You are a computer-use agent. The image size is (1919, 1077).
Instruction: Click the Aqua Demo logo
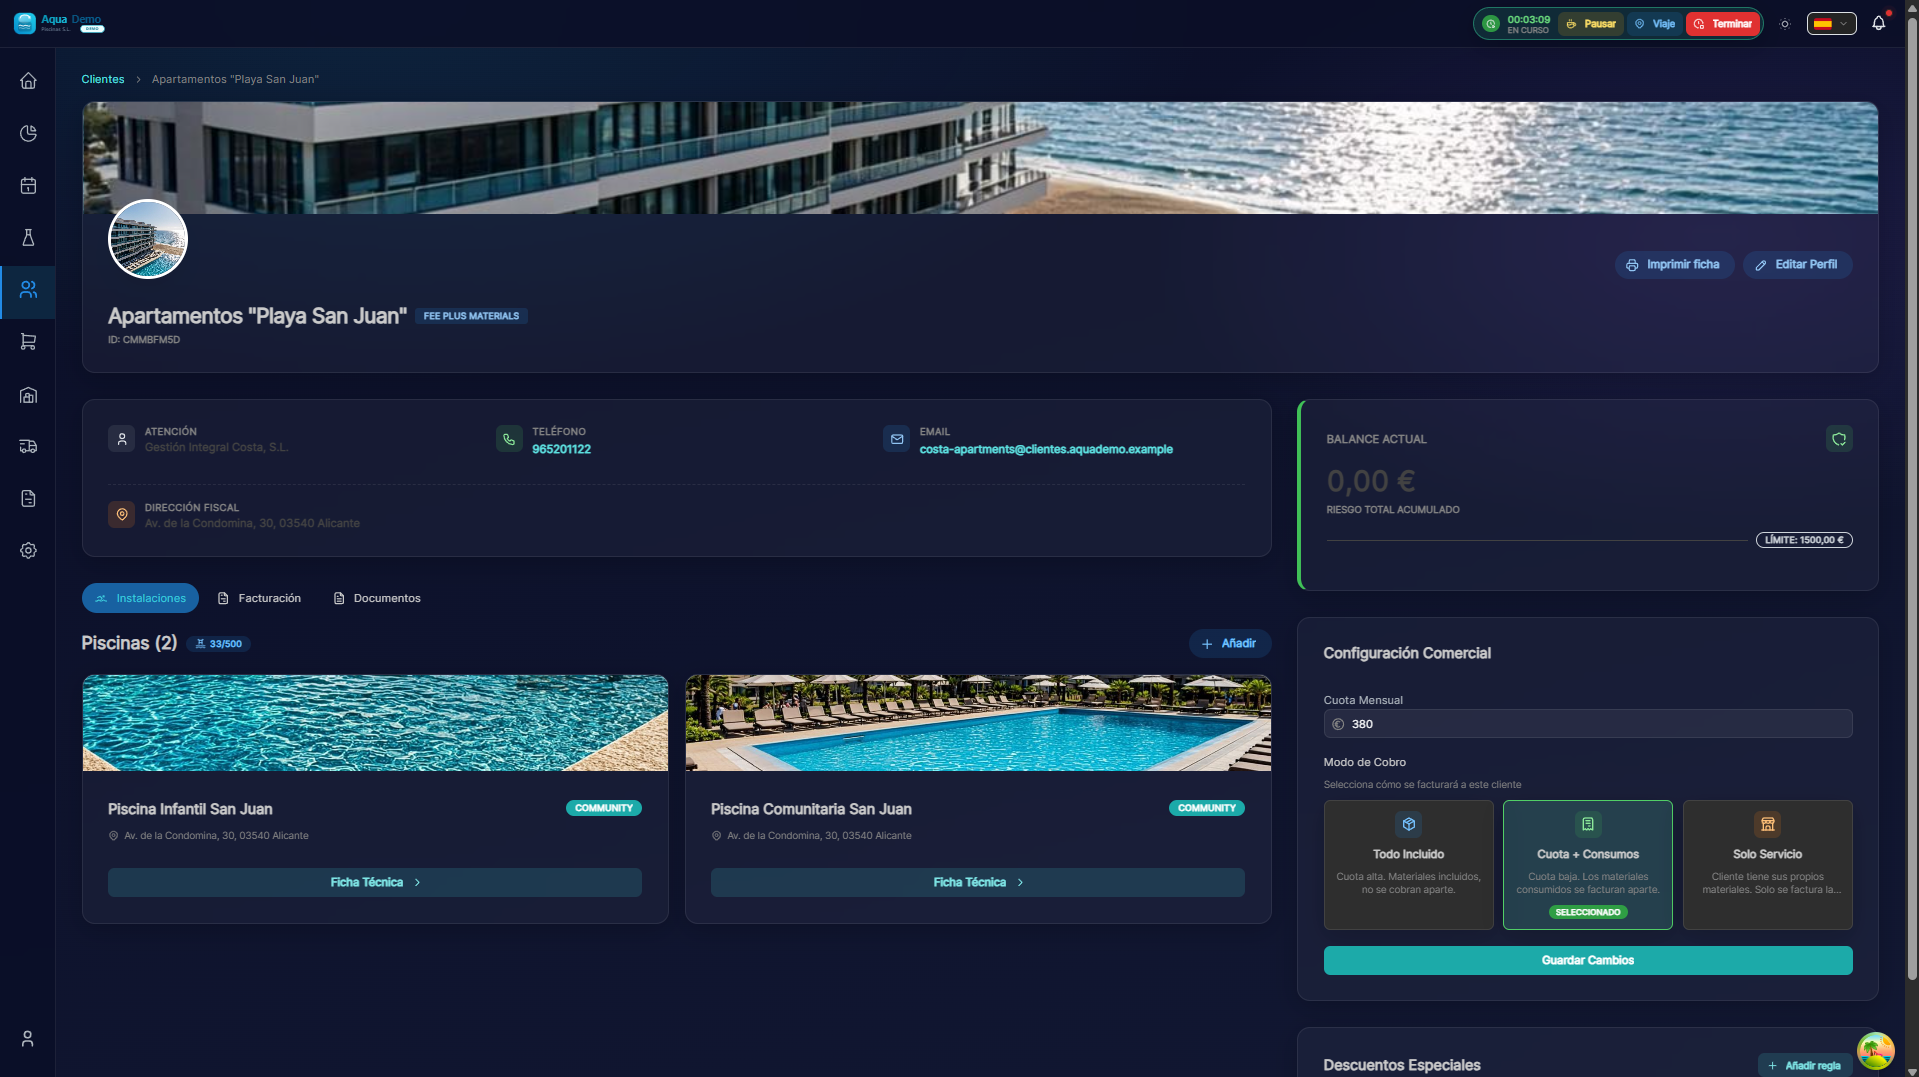point(59,23)
